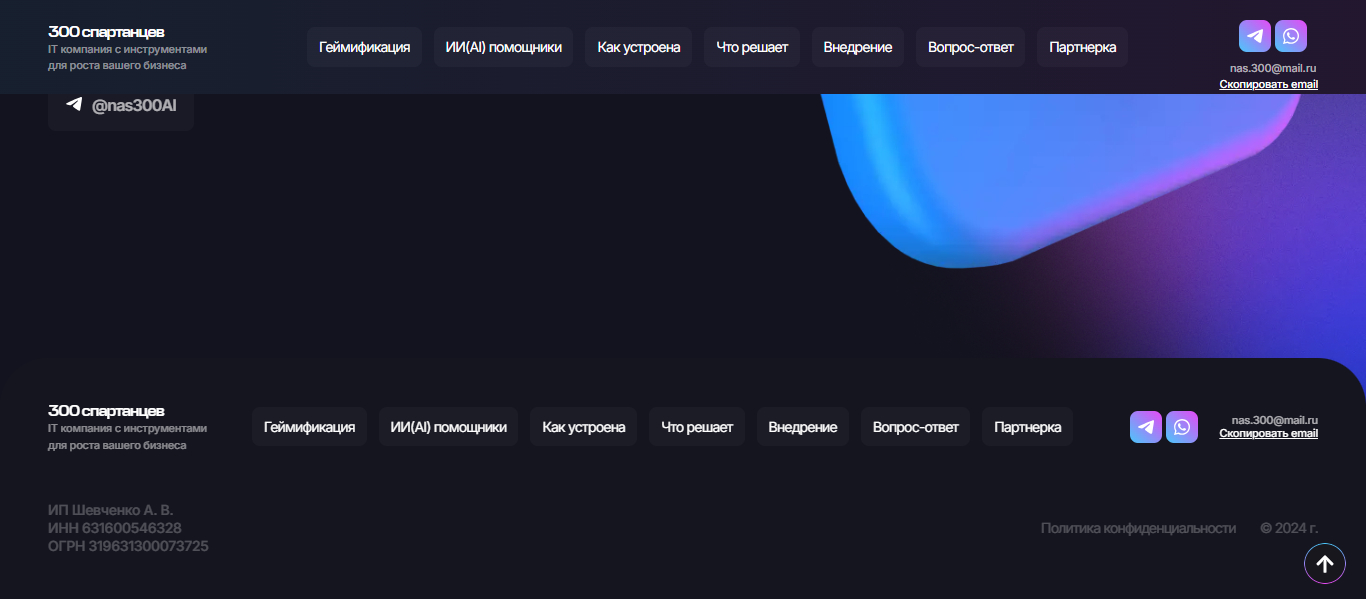Click the 300 спартанцев logo in footer
This screenshot has height=599, width=1366.
click(x=106, y=411)
